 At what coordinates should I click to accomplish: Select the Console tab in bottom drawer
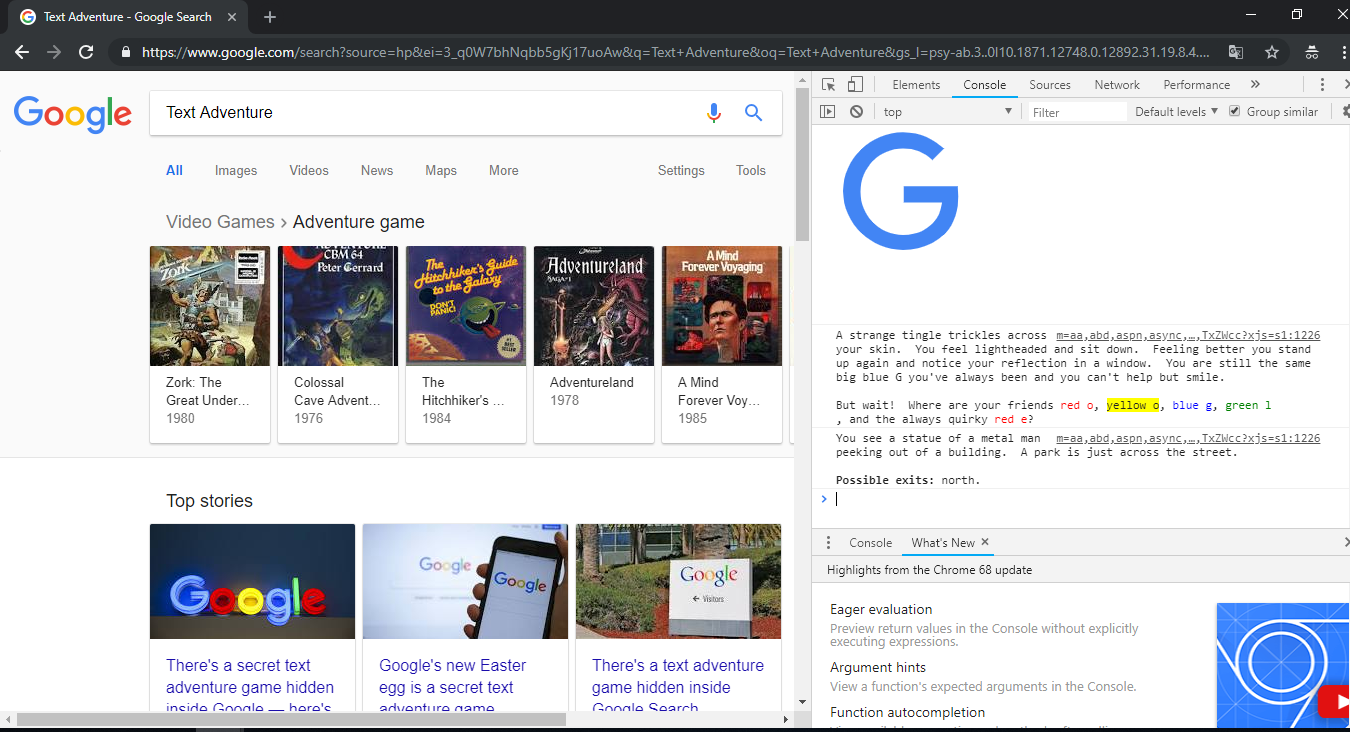870,543
